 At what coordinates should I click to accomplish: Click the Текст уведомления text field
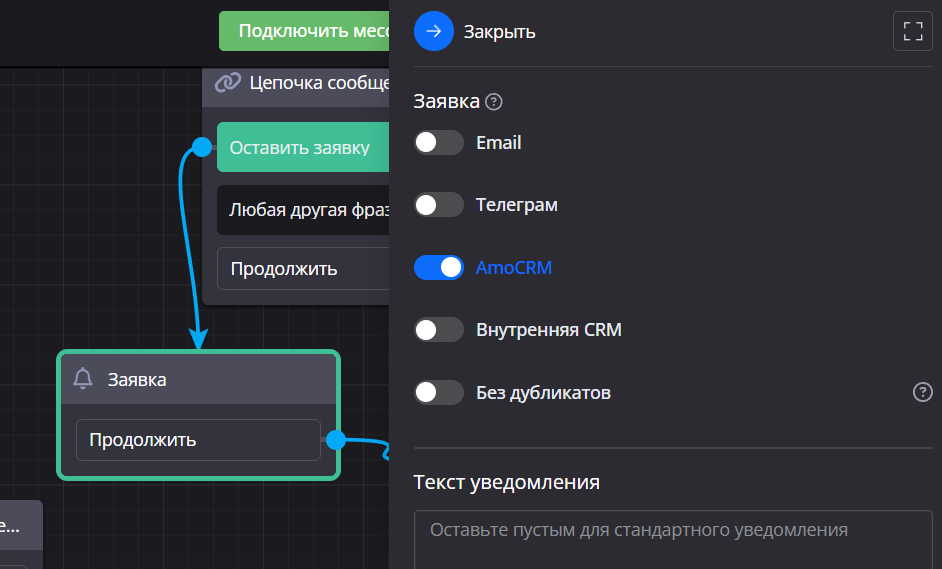(x=672, y=539)
